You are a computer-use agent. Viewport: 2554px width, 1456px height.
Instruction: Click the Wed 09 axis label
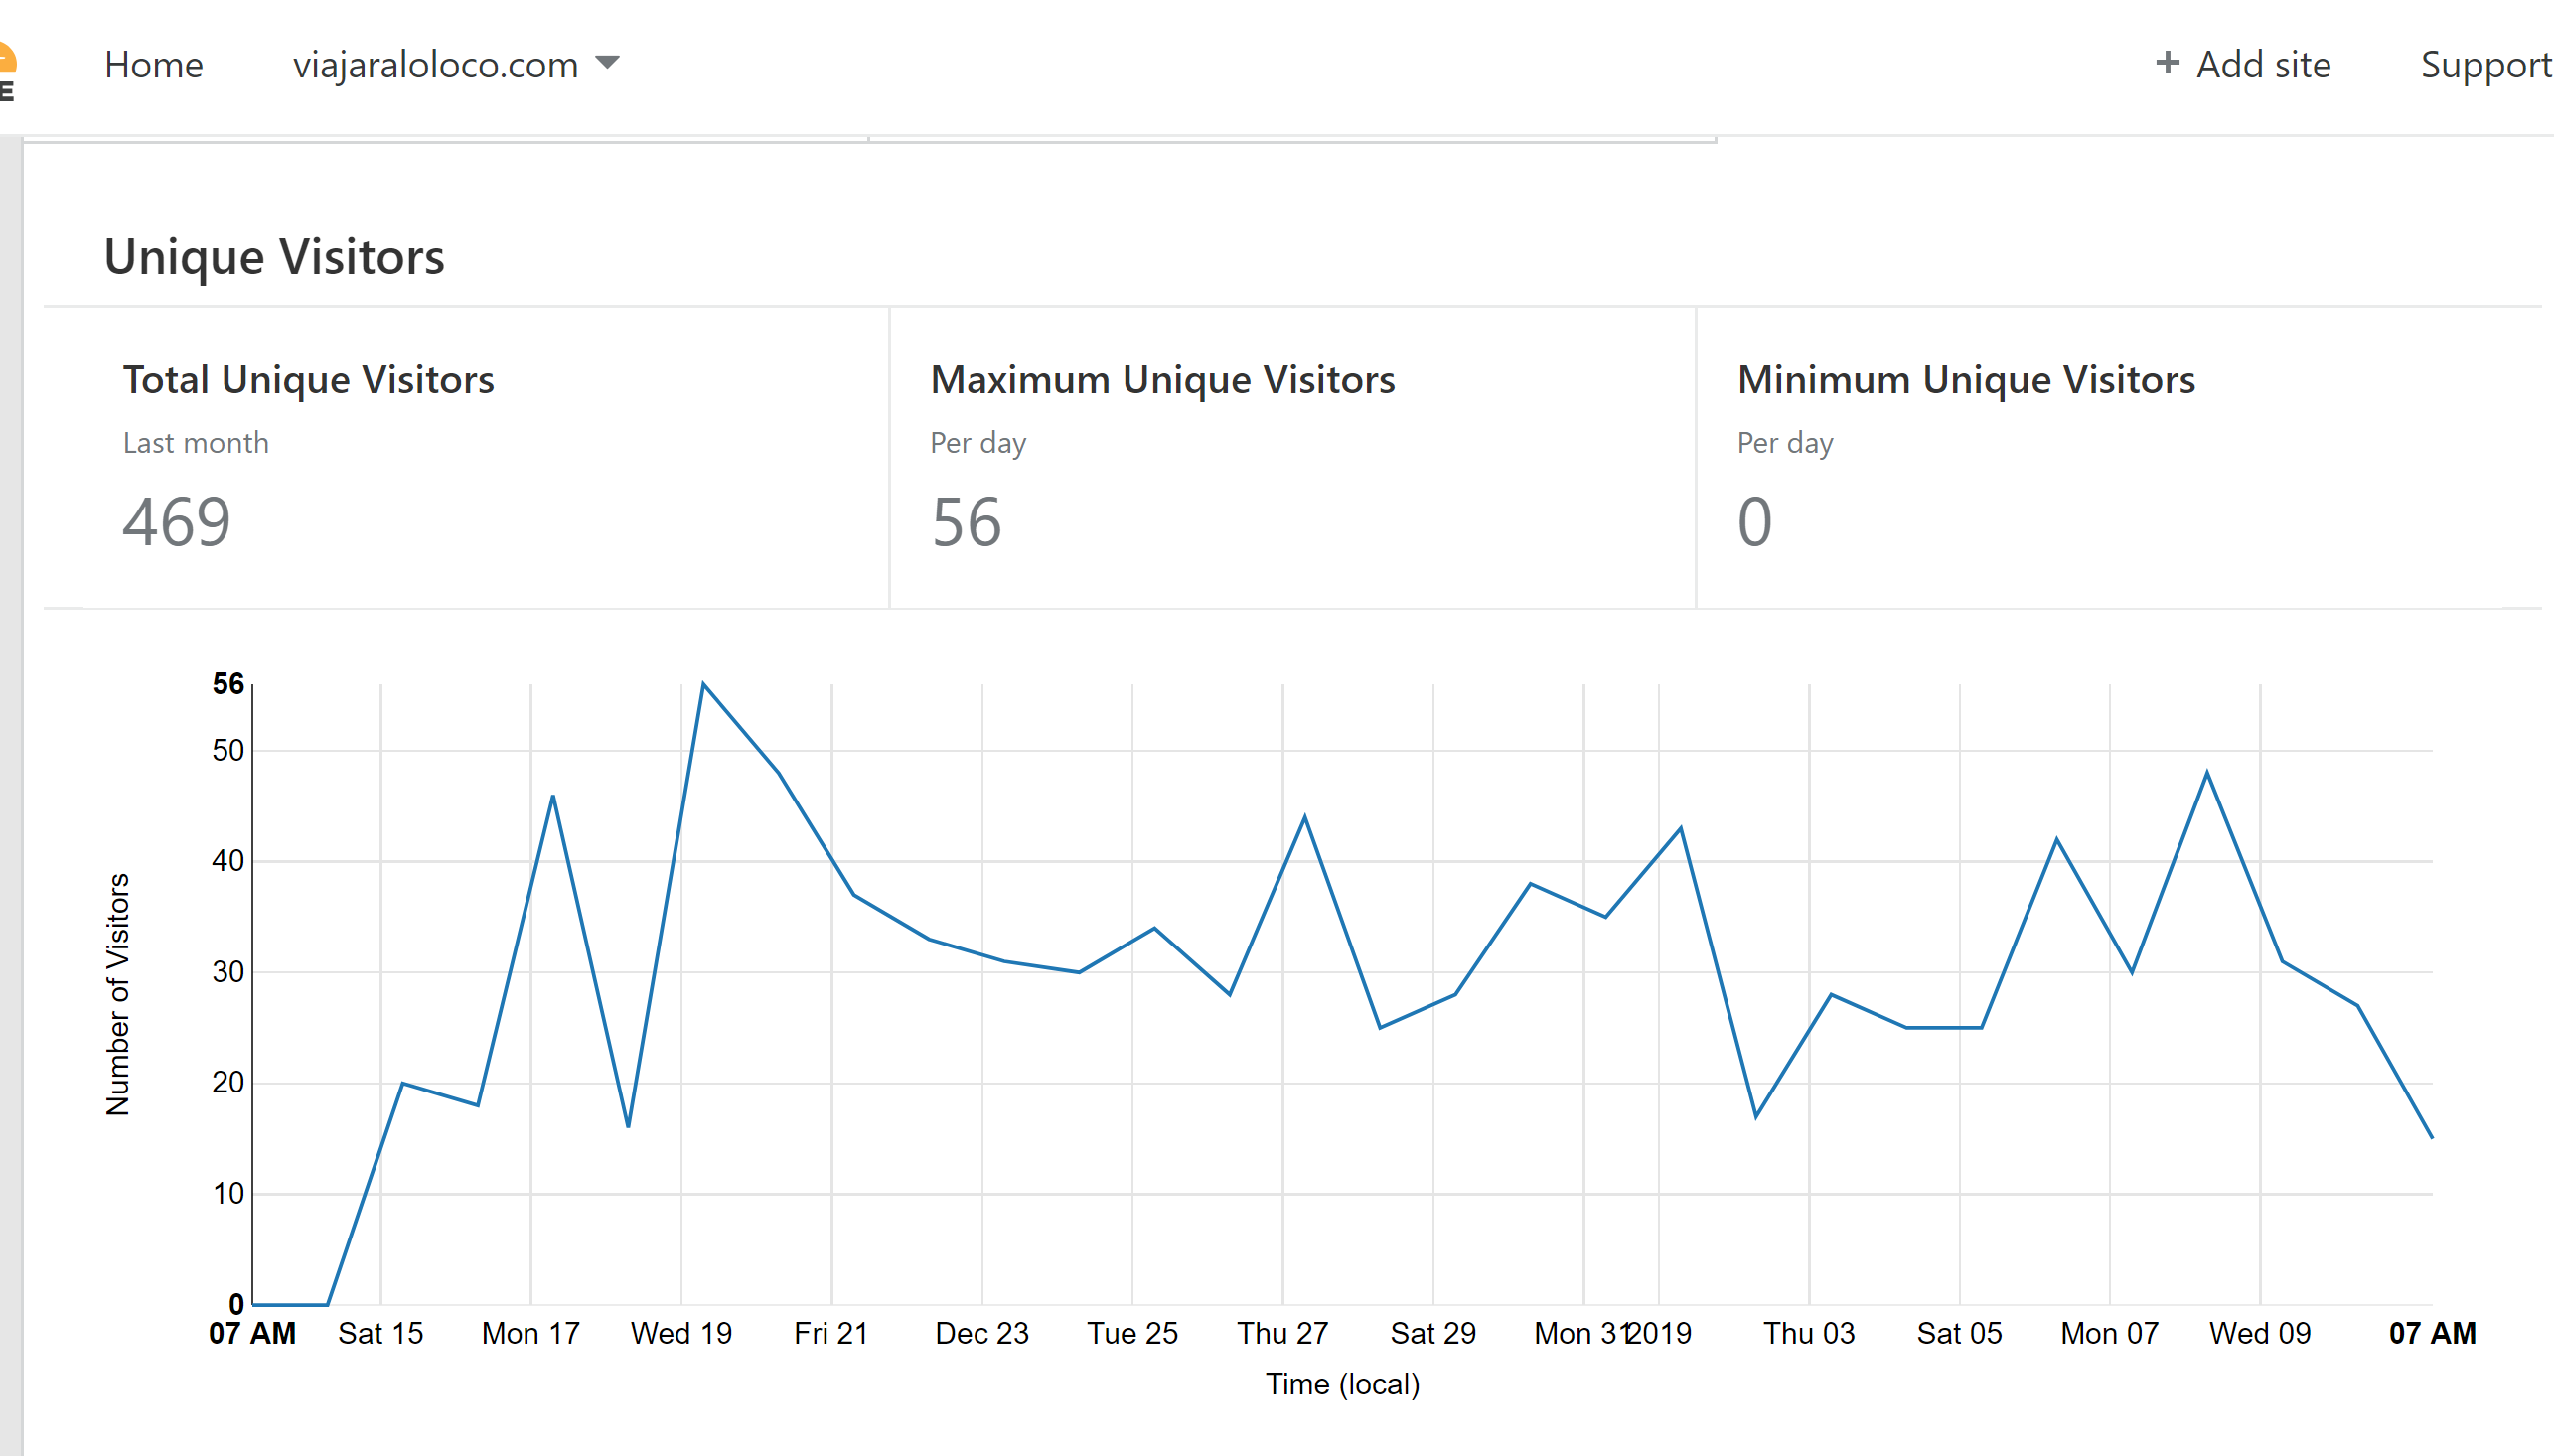click(x=2260, y=1333)
